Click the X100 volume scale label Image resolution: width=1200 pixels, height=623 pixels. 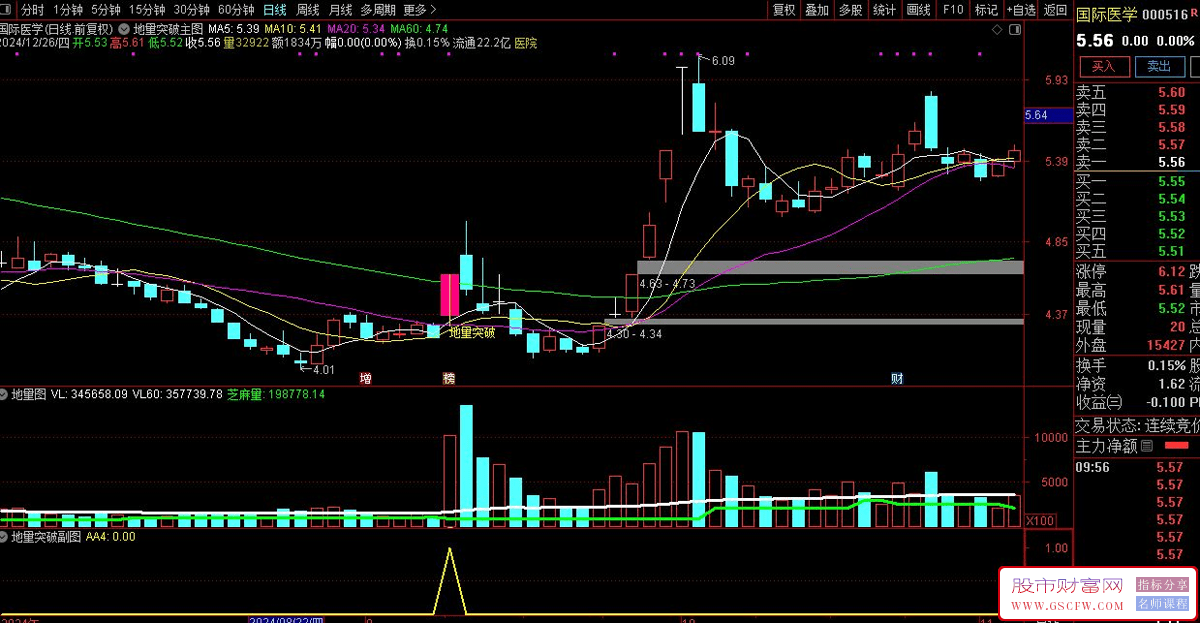[1039, 521]
